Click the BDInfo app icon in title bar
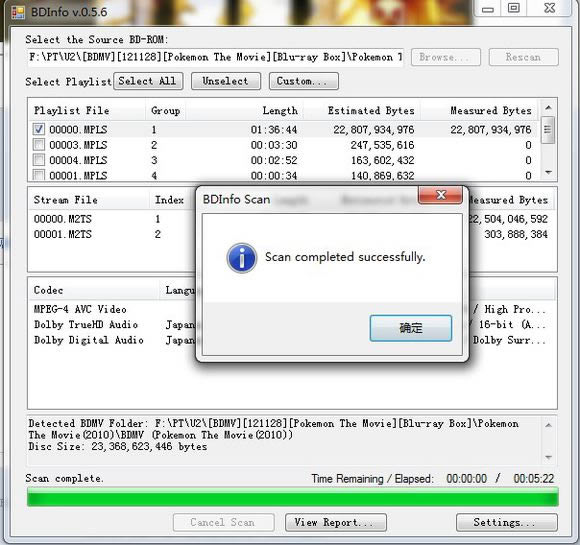Viewport: 580px width, 545px height. click(x=17, y=12)
